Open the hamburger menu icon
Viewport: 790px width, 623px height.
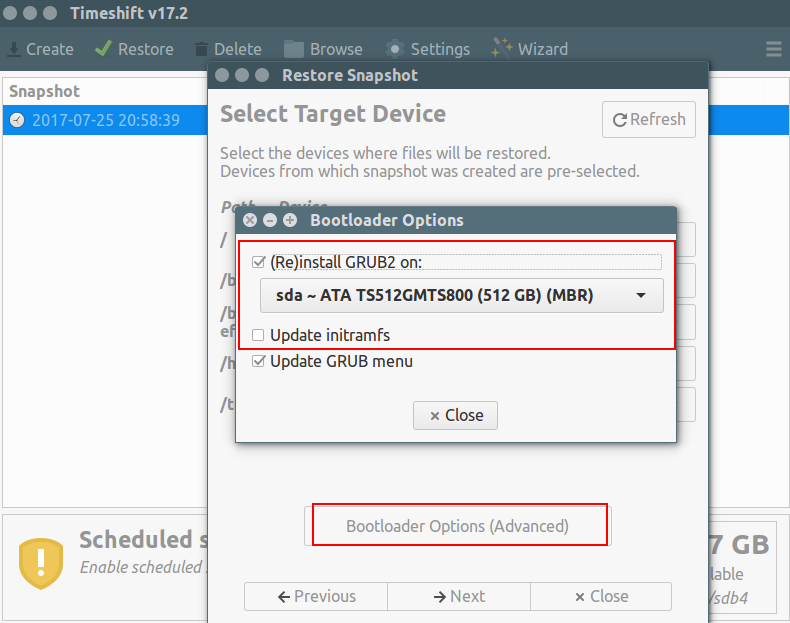coord(774,49)
